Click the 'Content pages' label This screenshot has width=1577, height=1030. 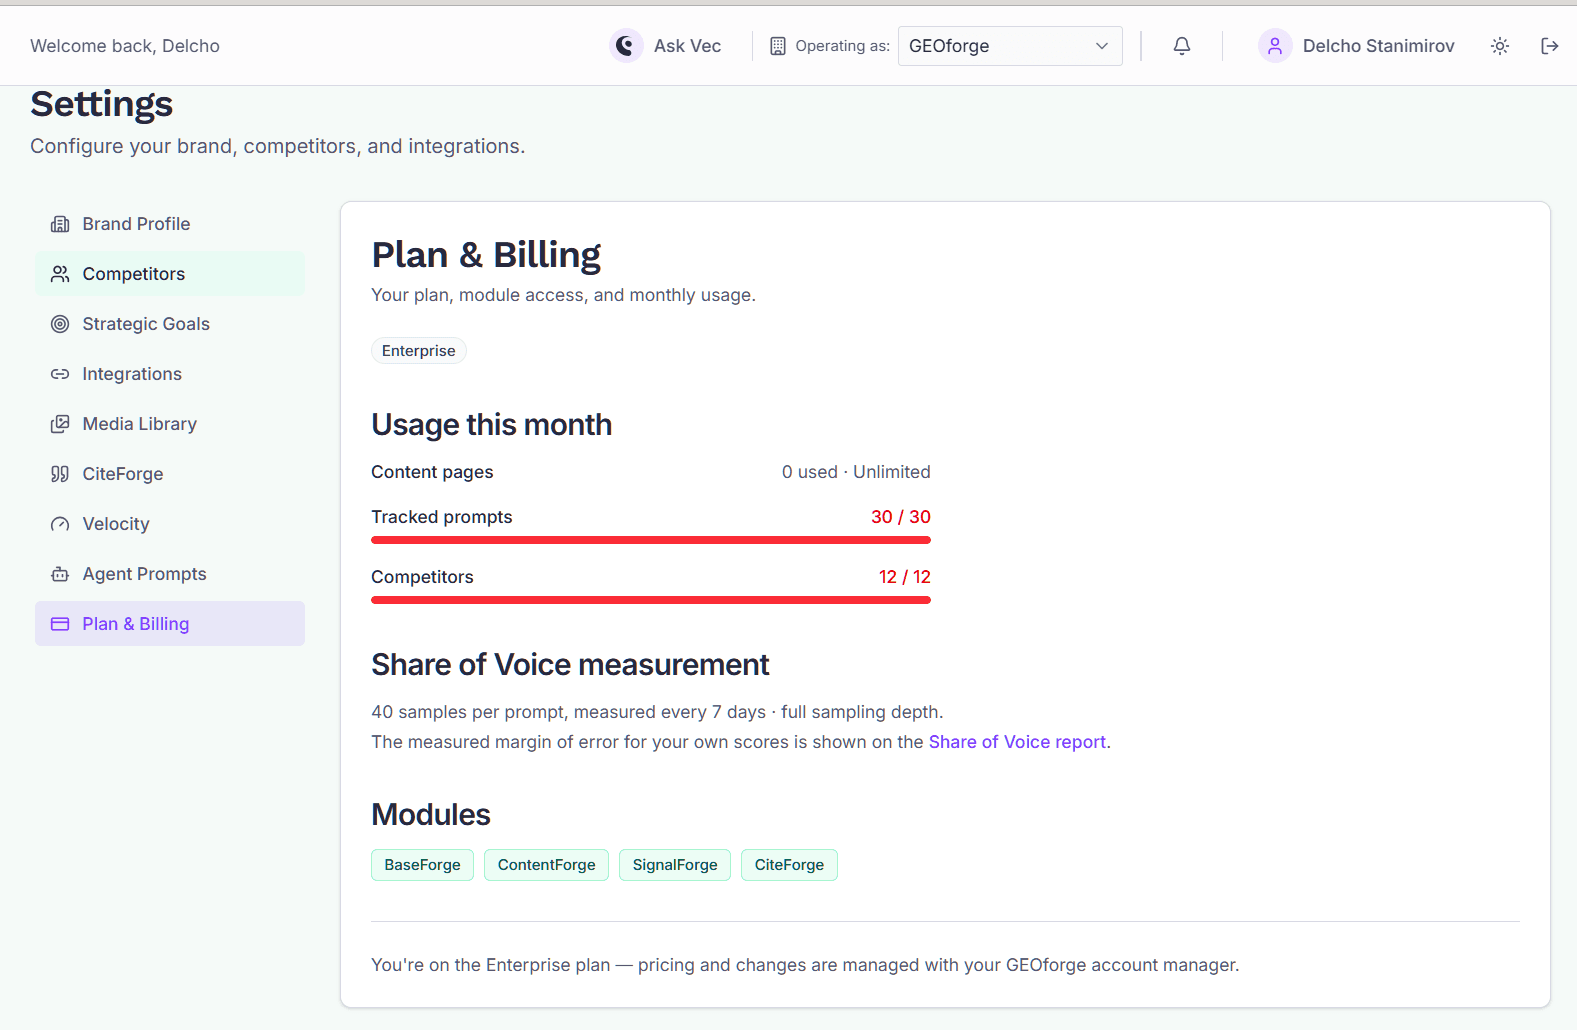coord(432,472)
